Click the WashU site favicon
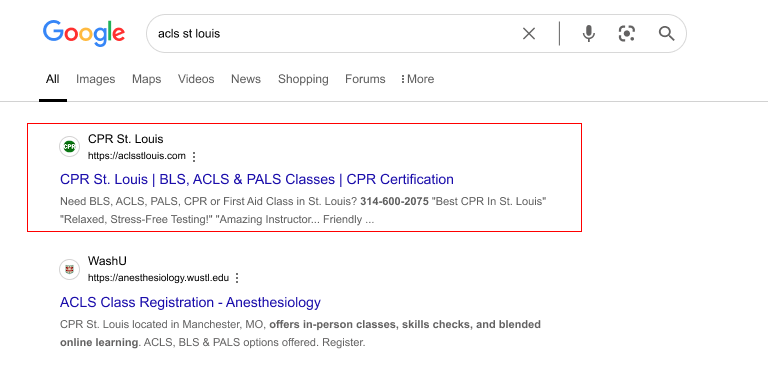 pos(70,269)
